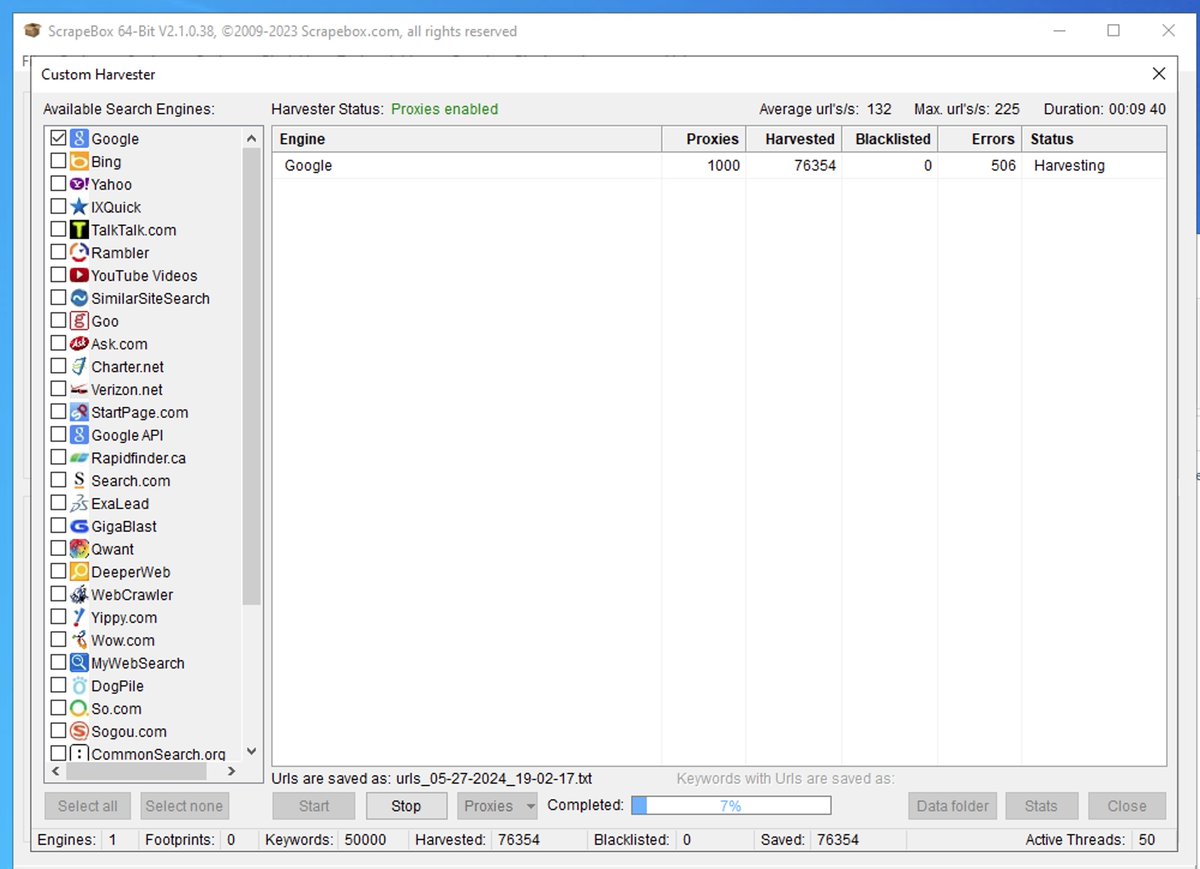Click the StartPage.com icon
Screen dimensions: 1200x869
(x=79, y=412)
